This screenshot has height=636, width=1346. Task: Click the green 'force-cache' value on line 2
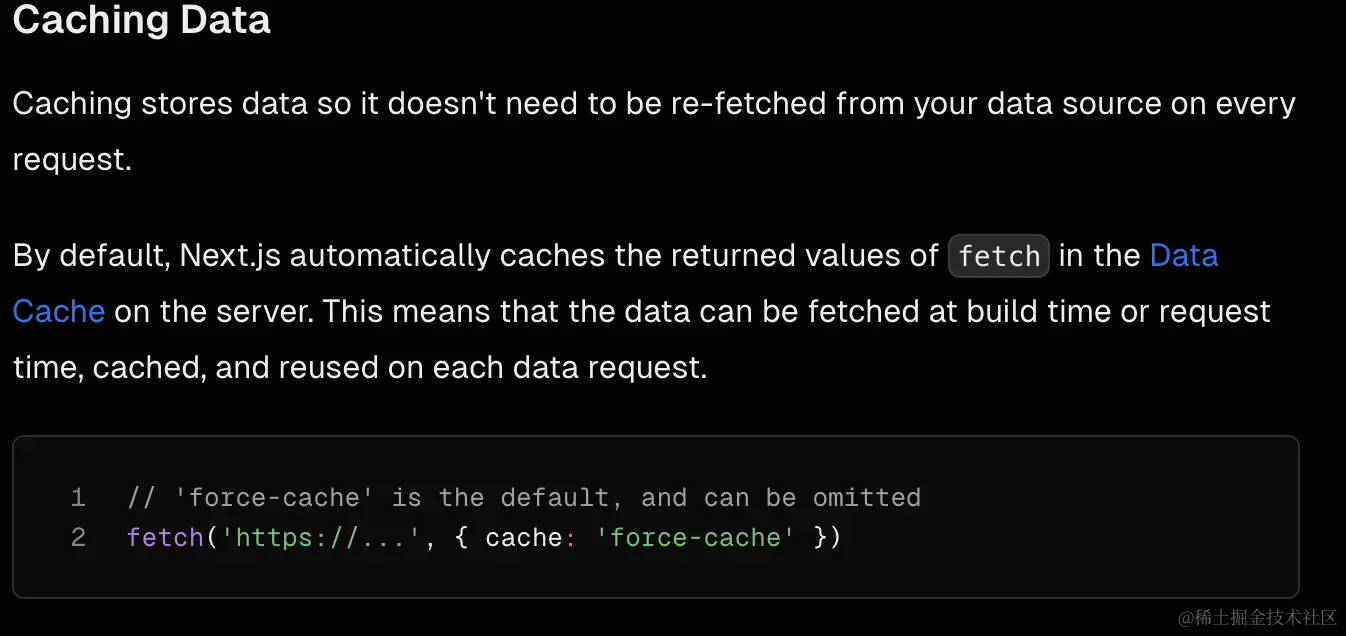coord(695,538)
